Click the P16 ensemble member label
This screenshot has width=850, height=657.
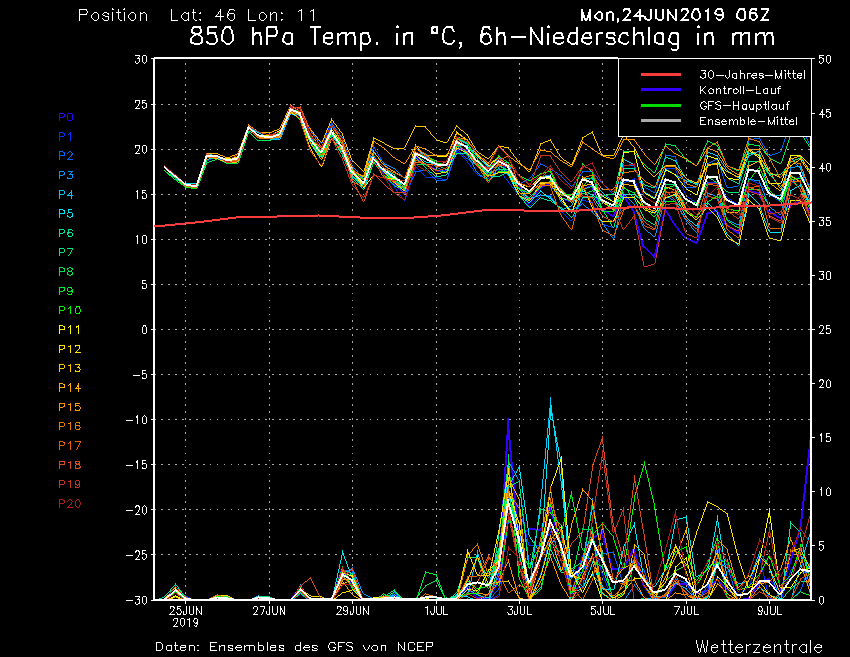point(70,426)
